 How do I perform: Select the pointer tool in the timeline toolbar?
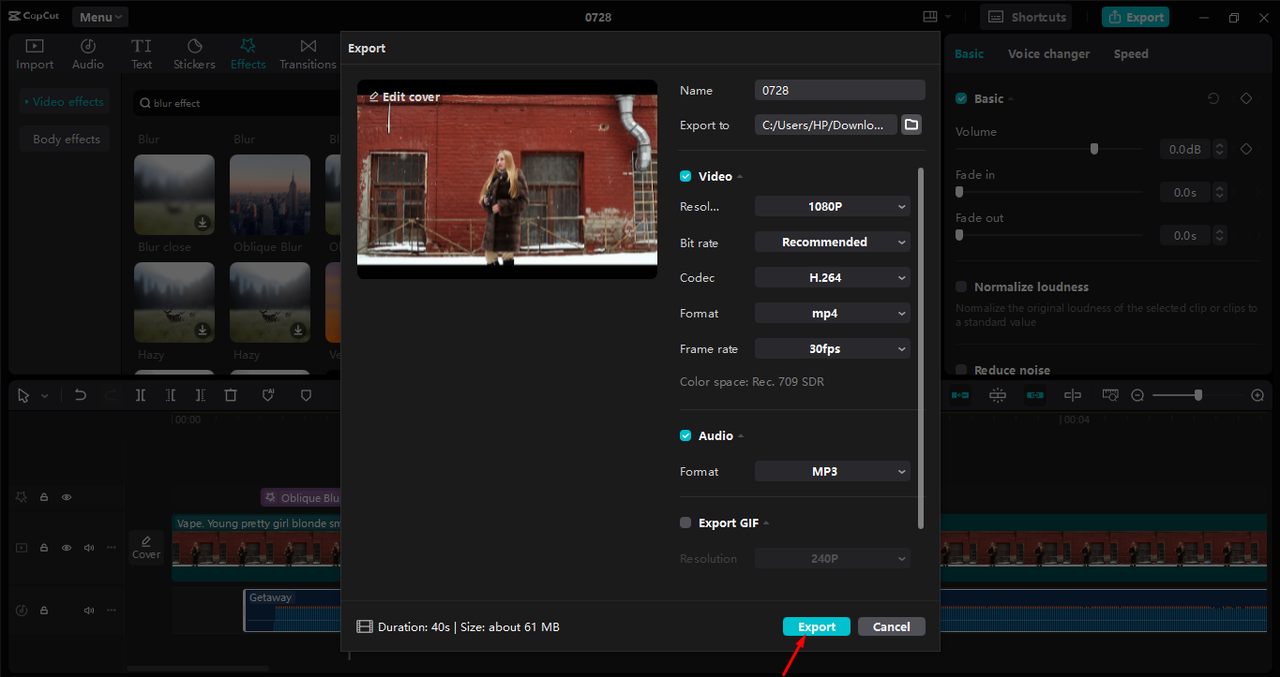(25, 396)
